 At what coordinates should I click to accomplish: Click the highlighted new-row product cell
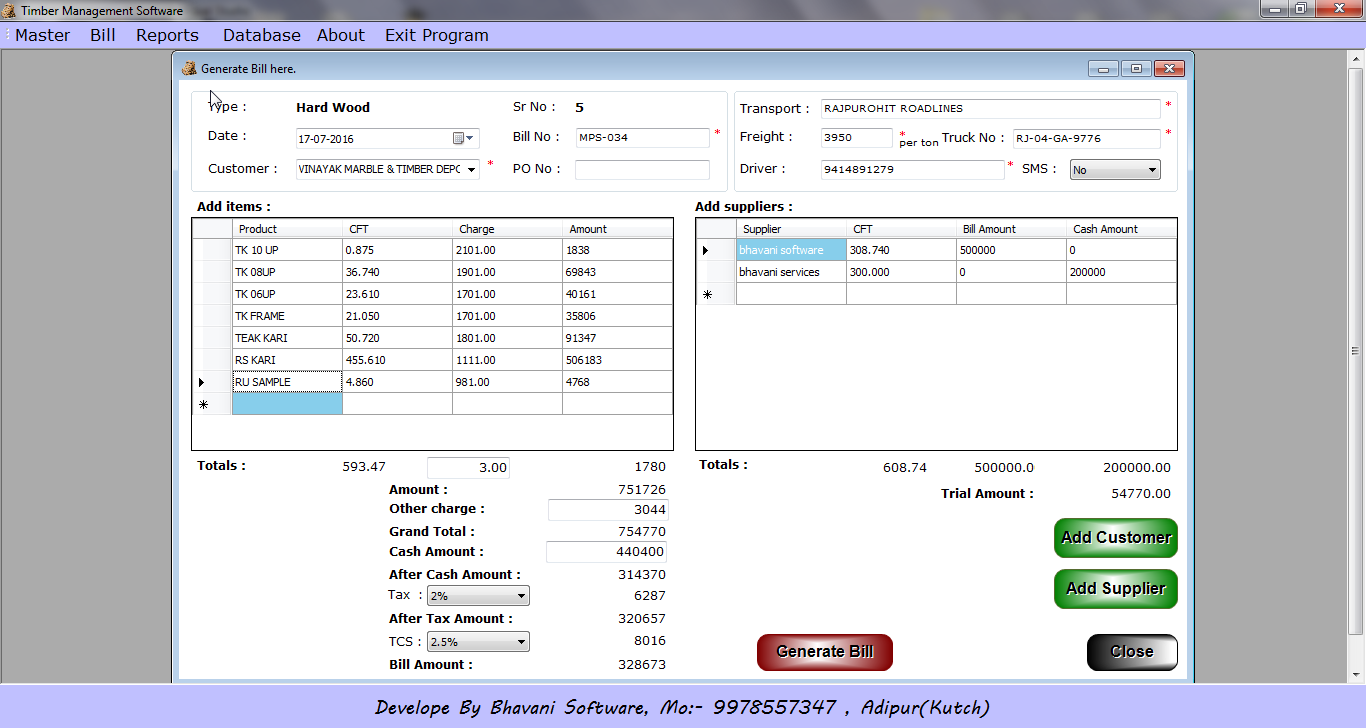pyautogui.click(x=287, y=404)
